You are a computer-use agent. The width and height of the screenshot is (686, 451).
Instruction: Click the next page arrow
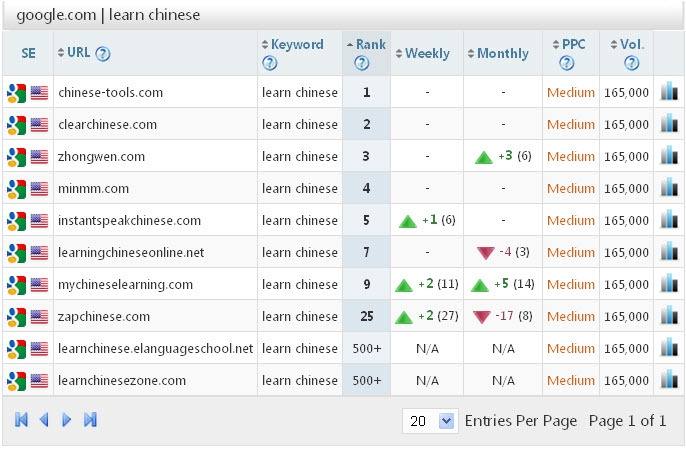click(x=67, y=420)
